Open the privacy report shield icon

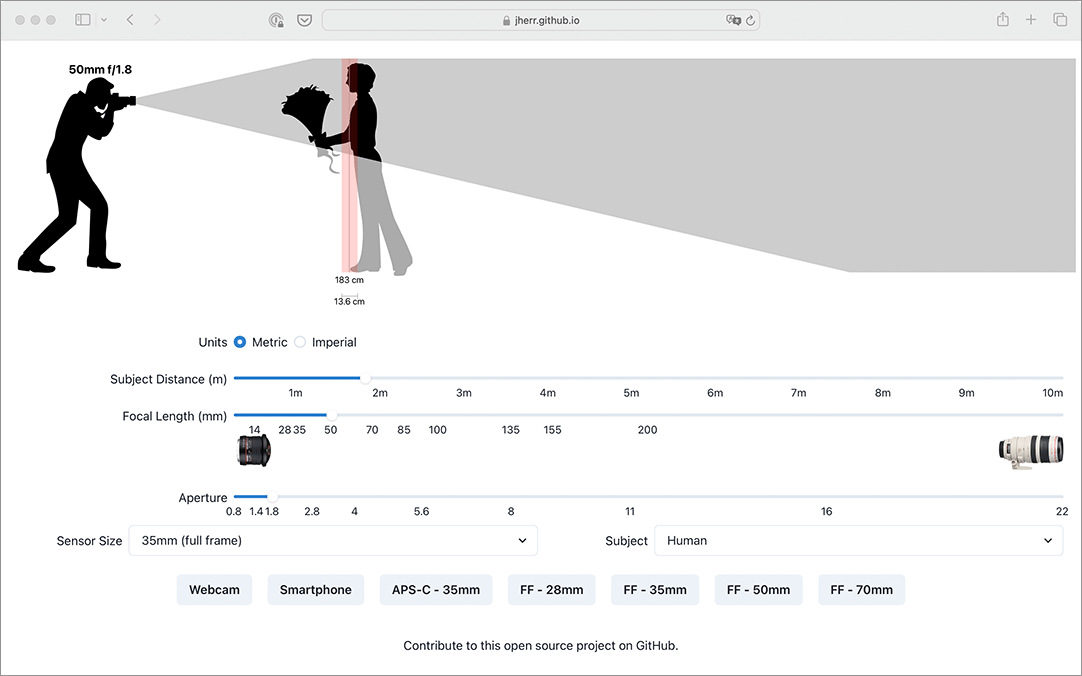276,20
